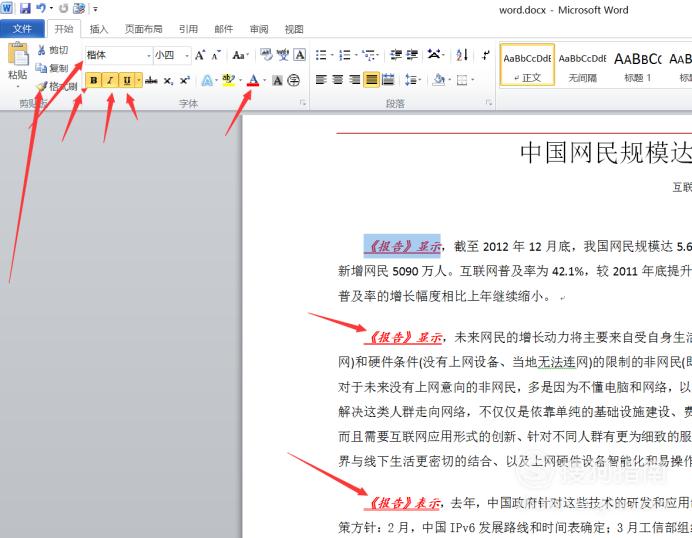Select the 无间隔 (No Spacing) style
The height and width of the screenshot is (538, 692).
[x=583, y=65]
